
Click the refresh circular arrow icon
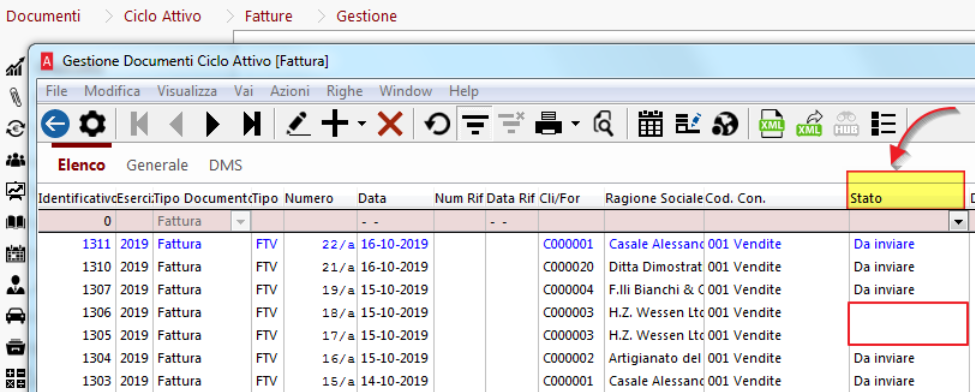click(x=437, y=124)
